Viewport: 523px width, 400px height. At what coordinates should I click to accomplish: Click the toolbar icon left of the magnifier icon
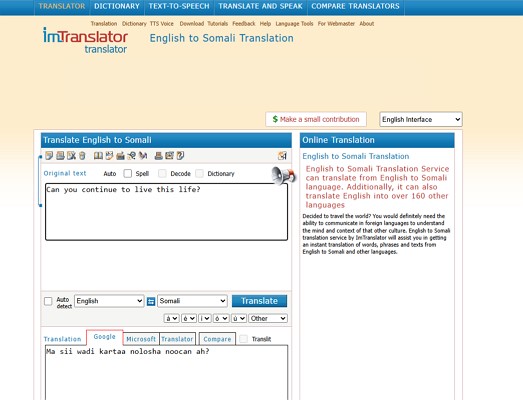pos(120,155)
